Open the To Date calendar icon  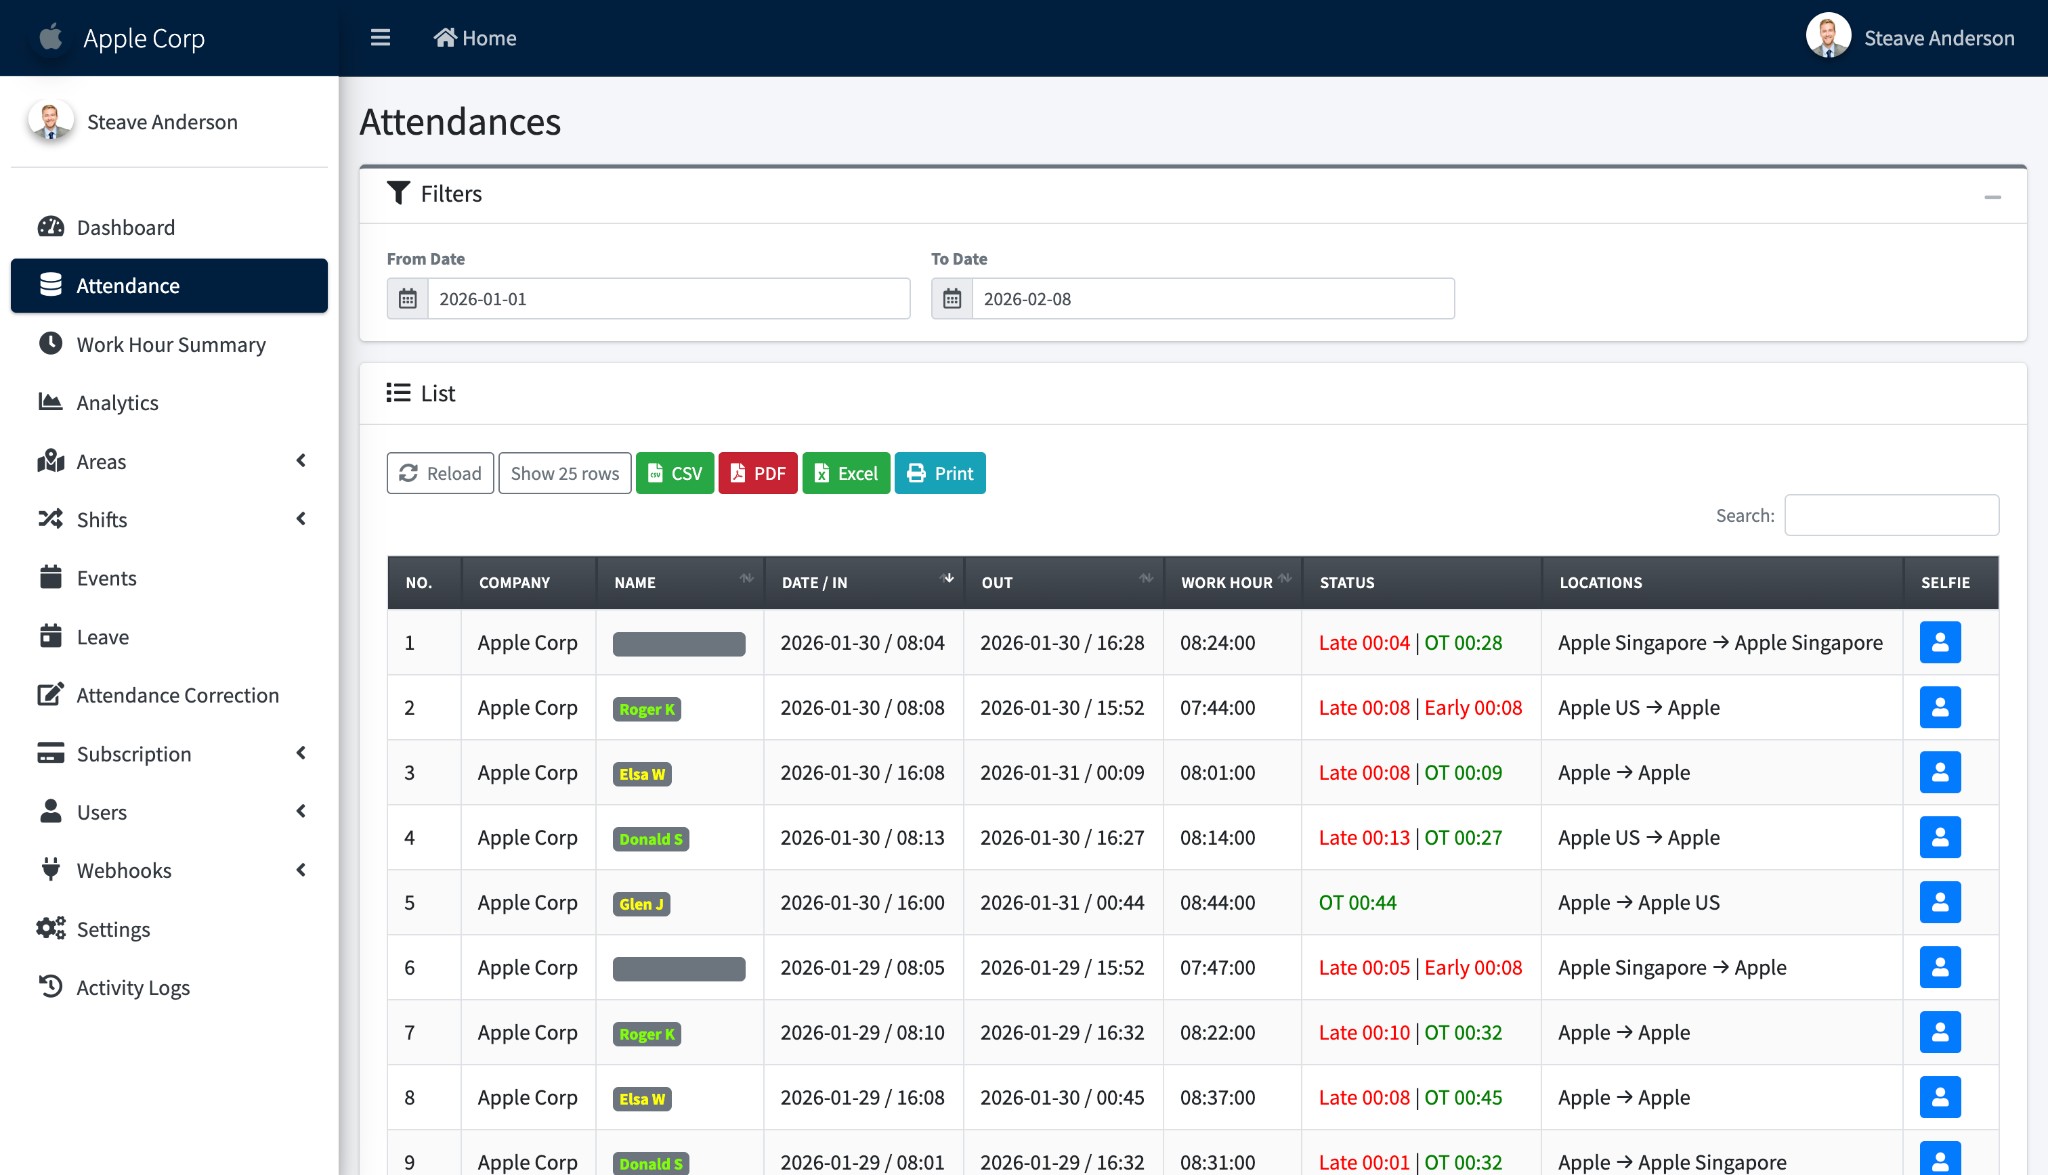point(952,299)
